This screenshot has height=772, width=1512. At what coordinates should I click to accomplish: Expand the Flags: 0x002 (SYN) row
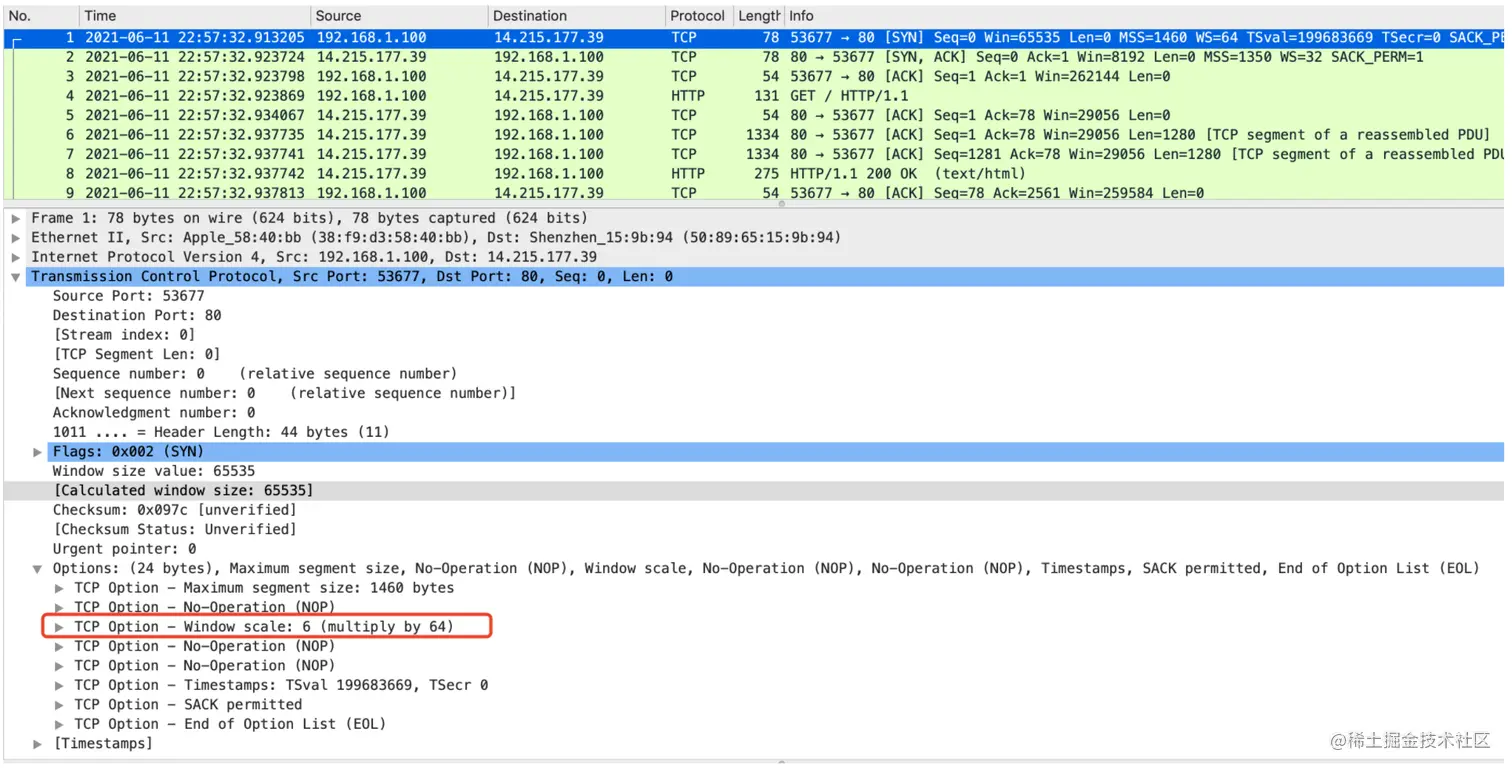tap(38, 452)
